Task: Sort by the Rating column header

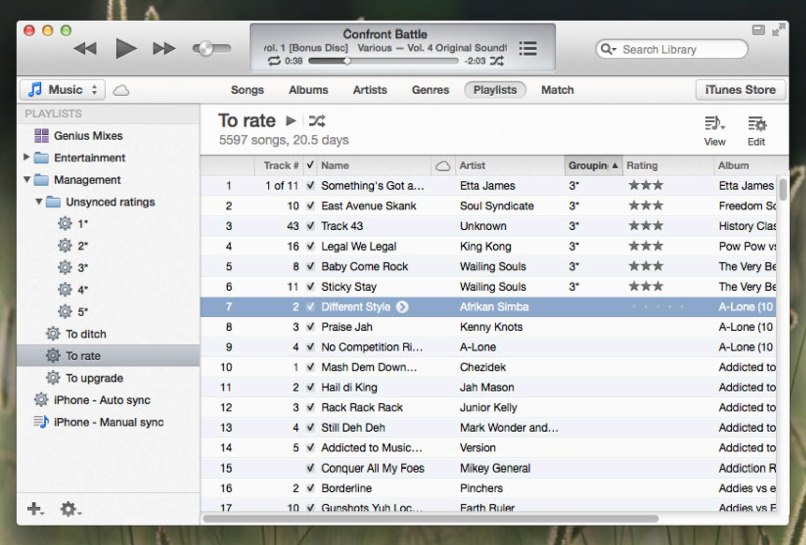Action: coord(668,166)
